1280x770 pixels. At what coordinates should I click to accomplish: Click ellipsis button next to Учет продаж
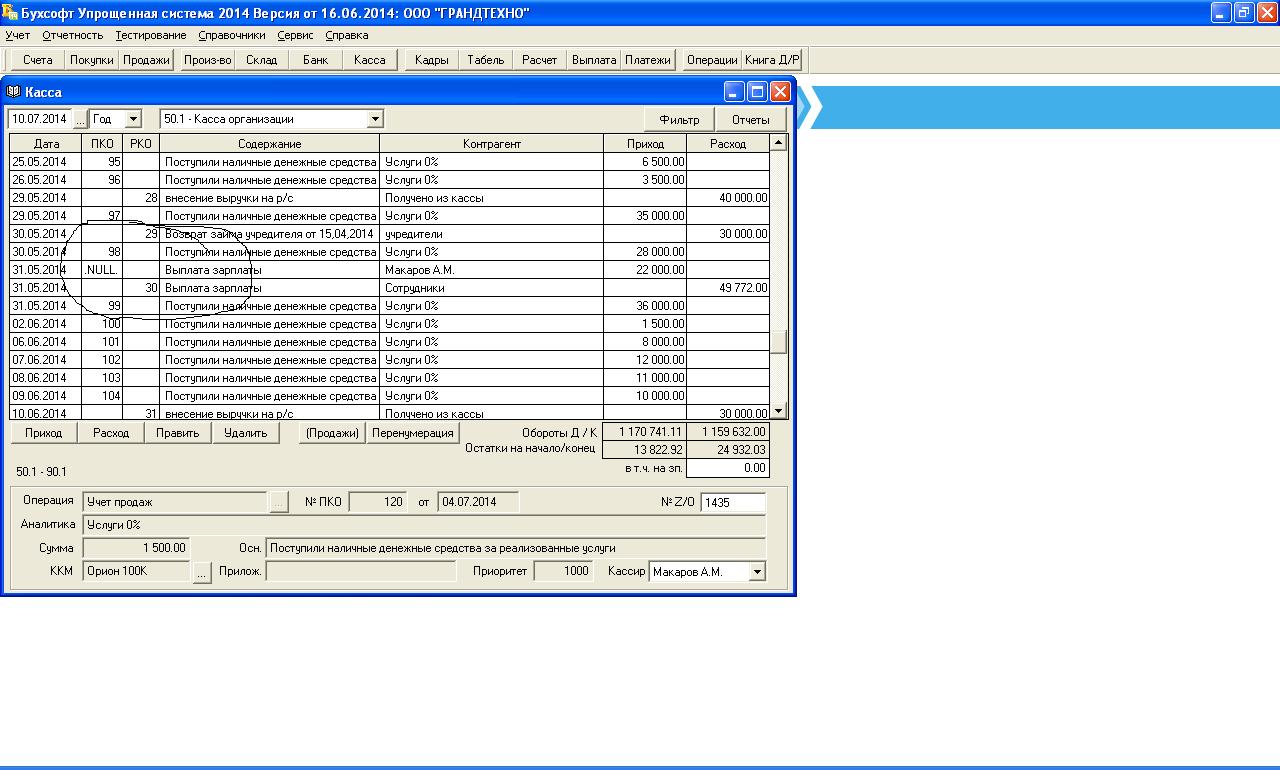[x=279, y=502]
